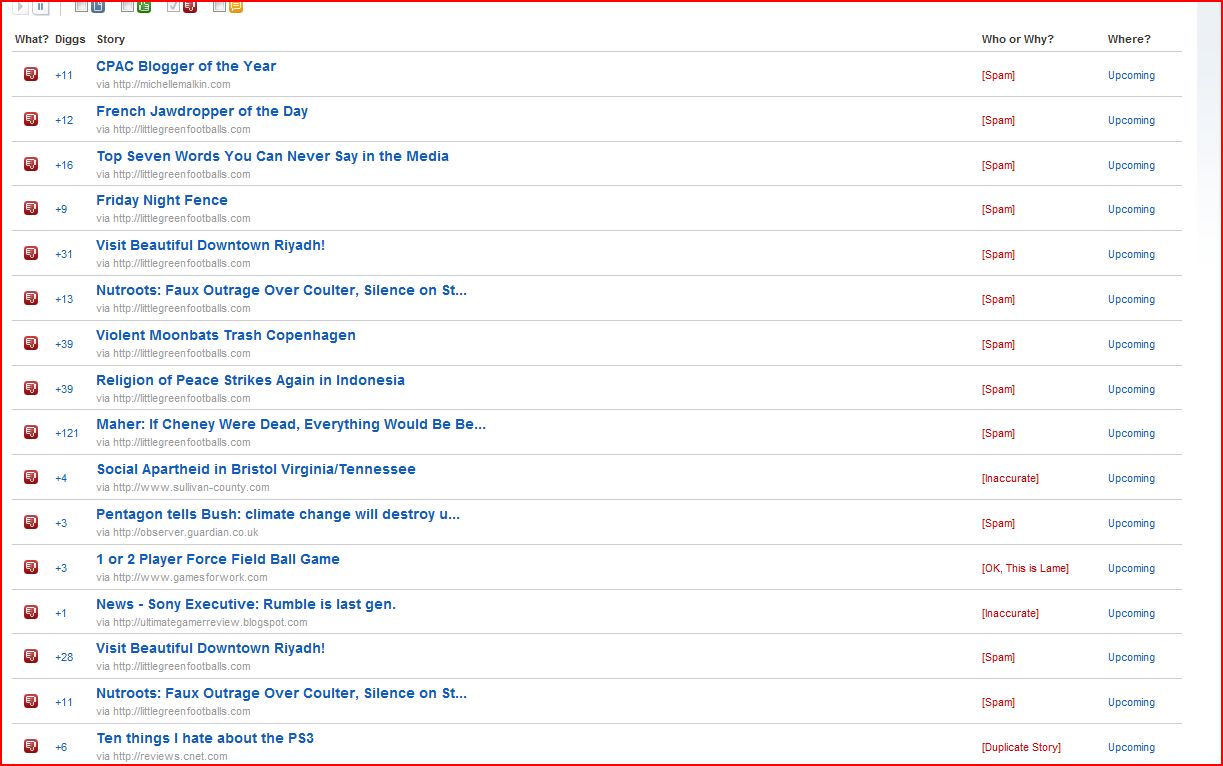Click the +121 digg count
This screenshot has height=766, width=1223.
tap(67, 433)
